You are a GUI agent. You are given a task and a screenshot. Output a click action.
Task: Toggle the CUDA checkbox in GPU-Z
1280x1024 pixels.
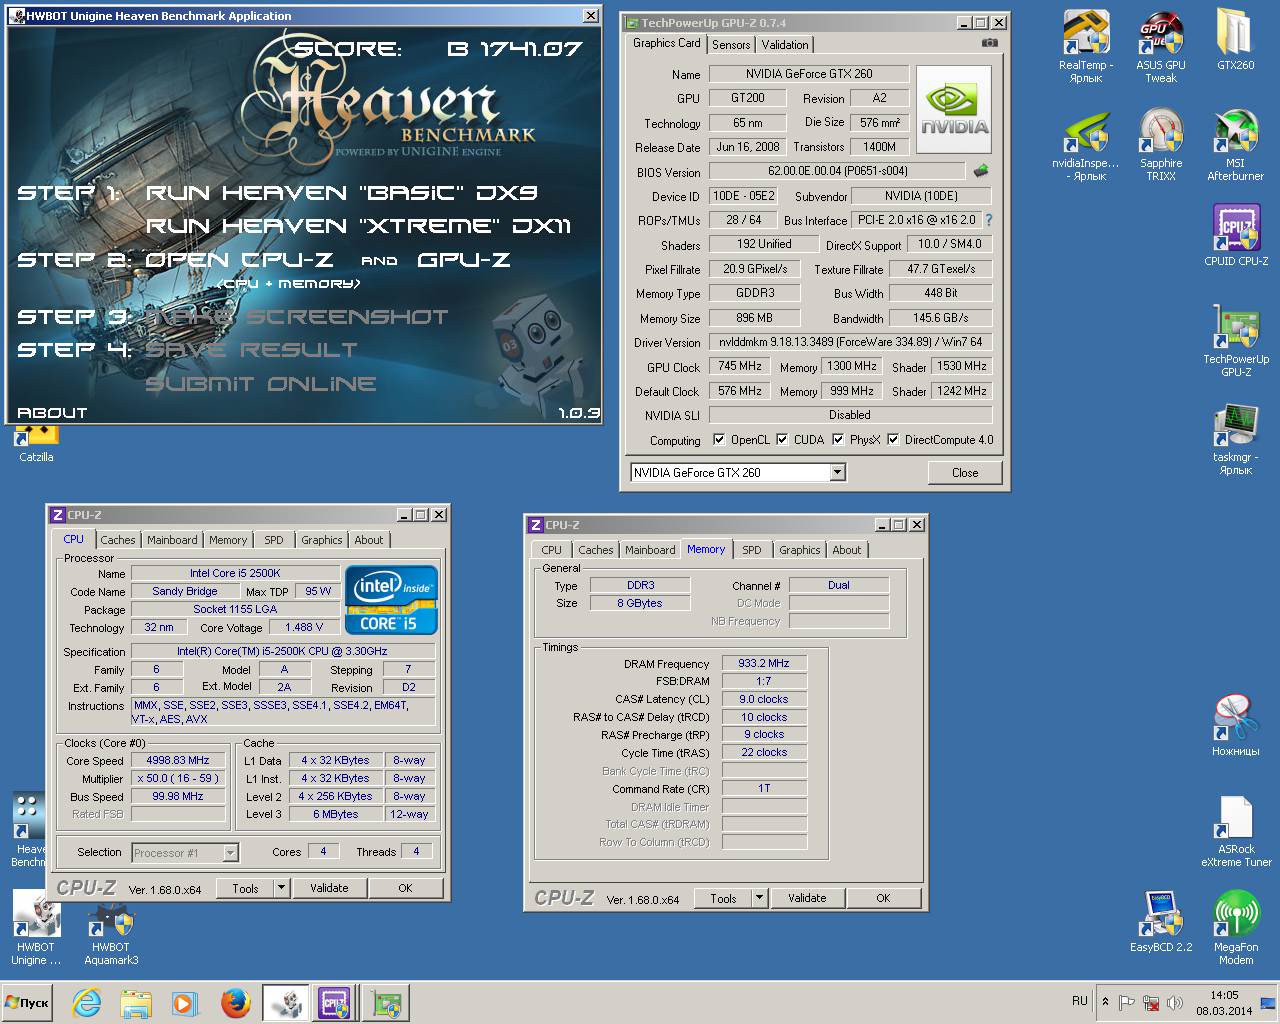pyautogui.click(x=782, y=439)
